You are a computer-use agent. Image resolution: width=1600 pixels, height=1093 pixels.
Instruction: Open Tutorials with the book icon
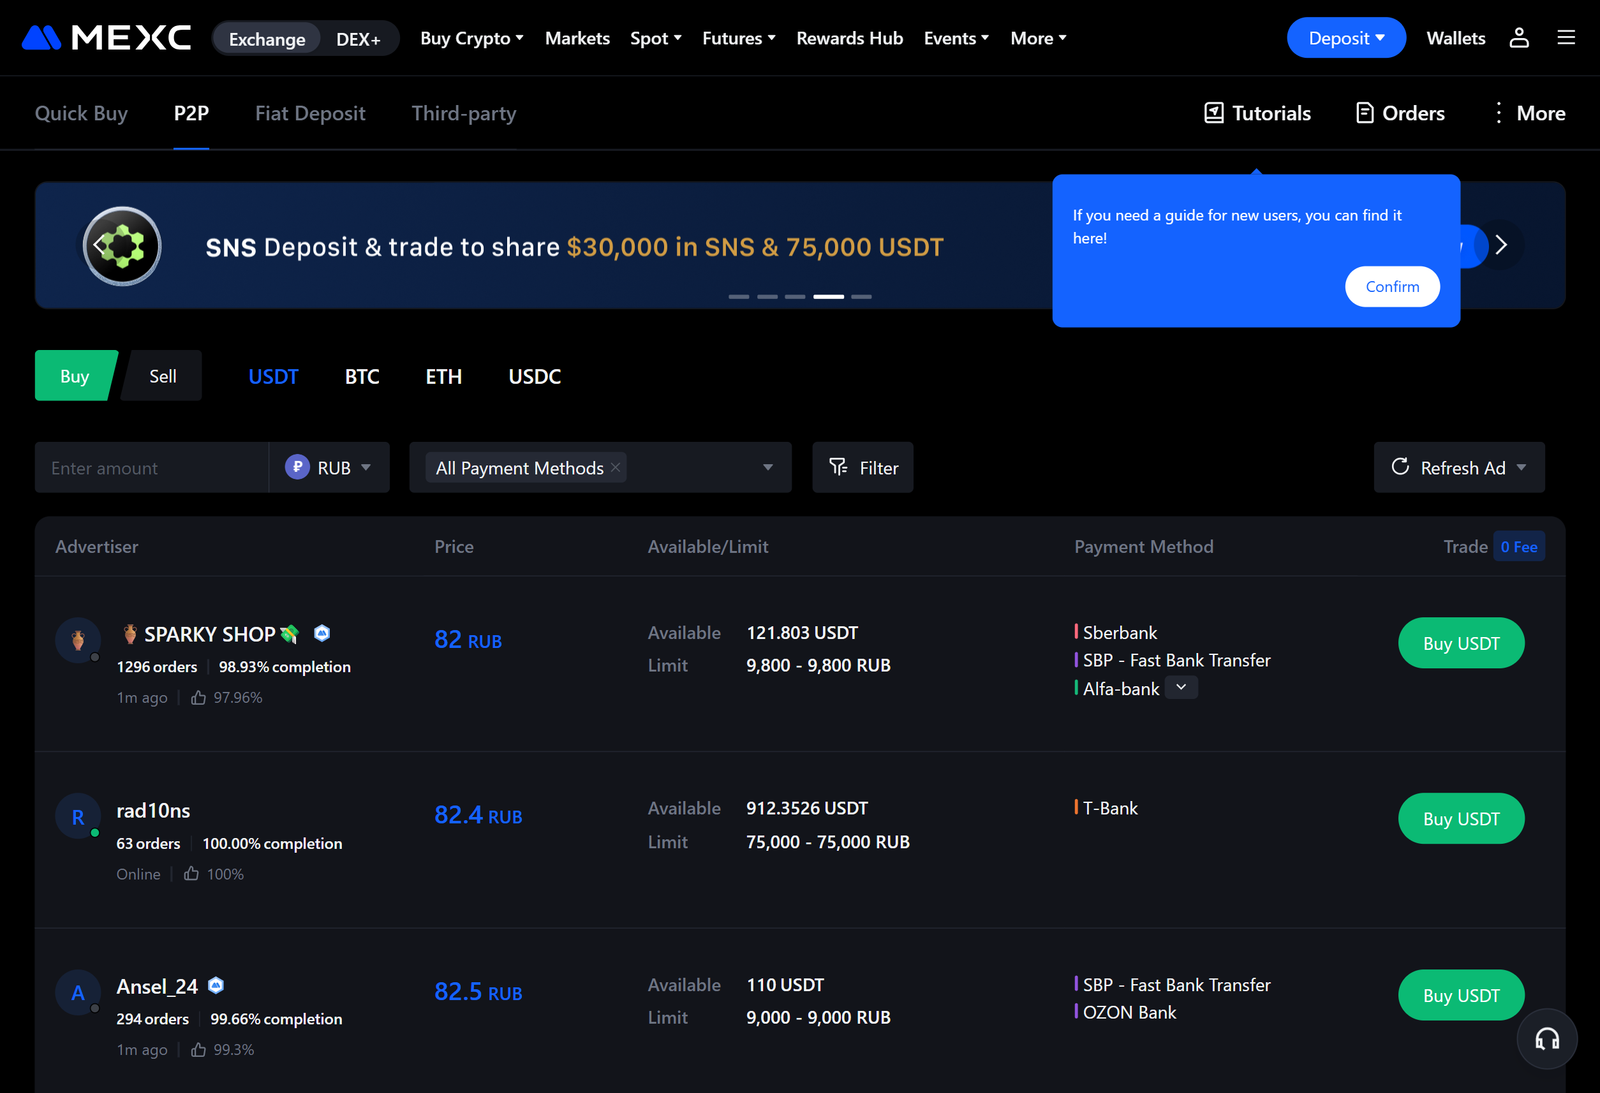coord(1257,113)
